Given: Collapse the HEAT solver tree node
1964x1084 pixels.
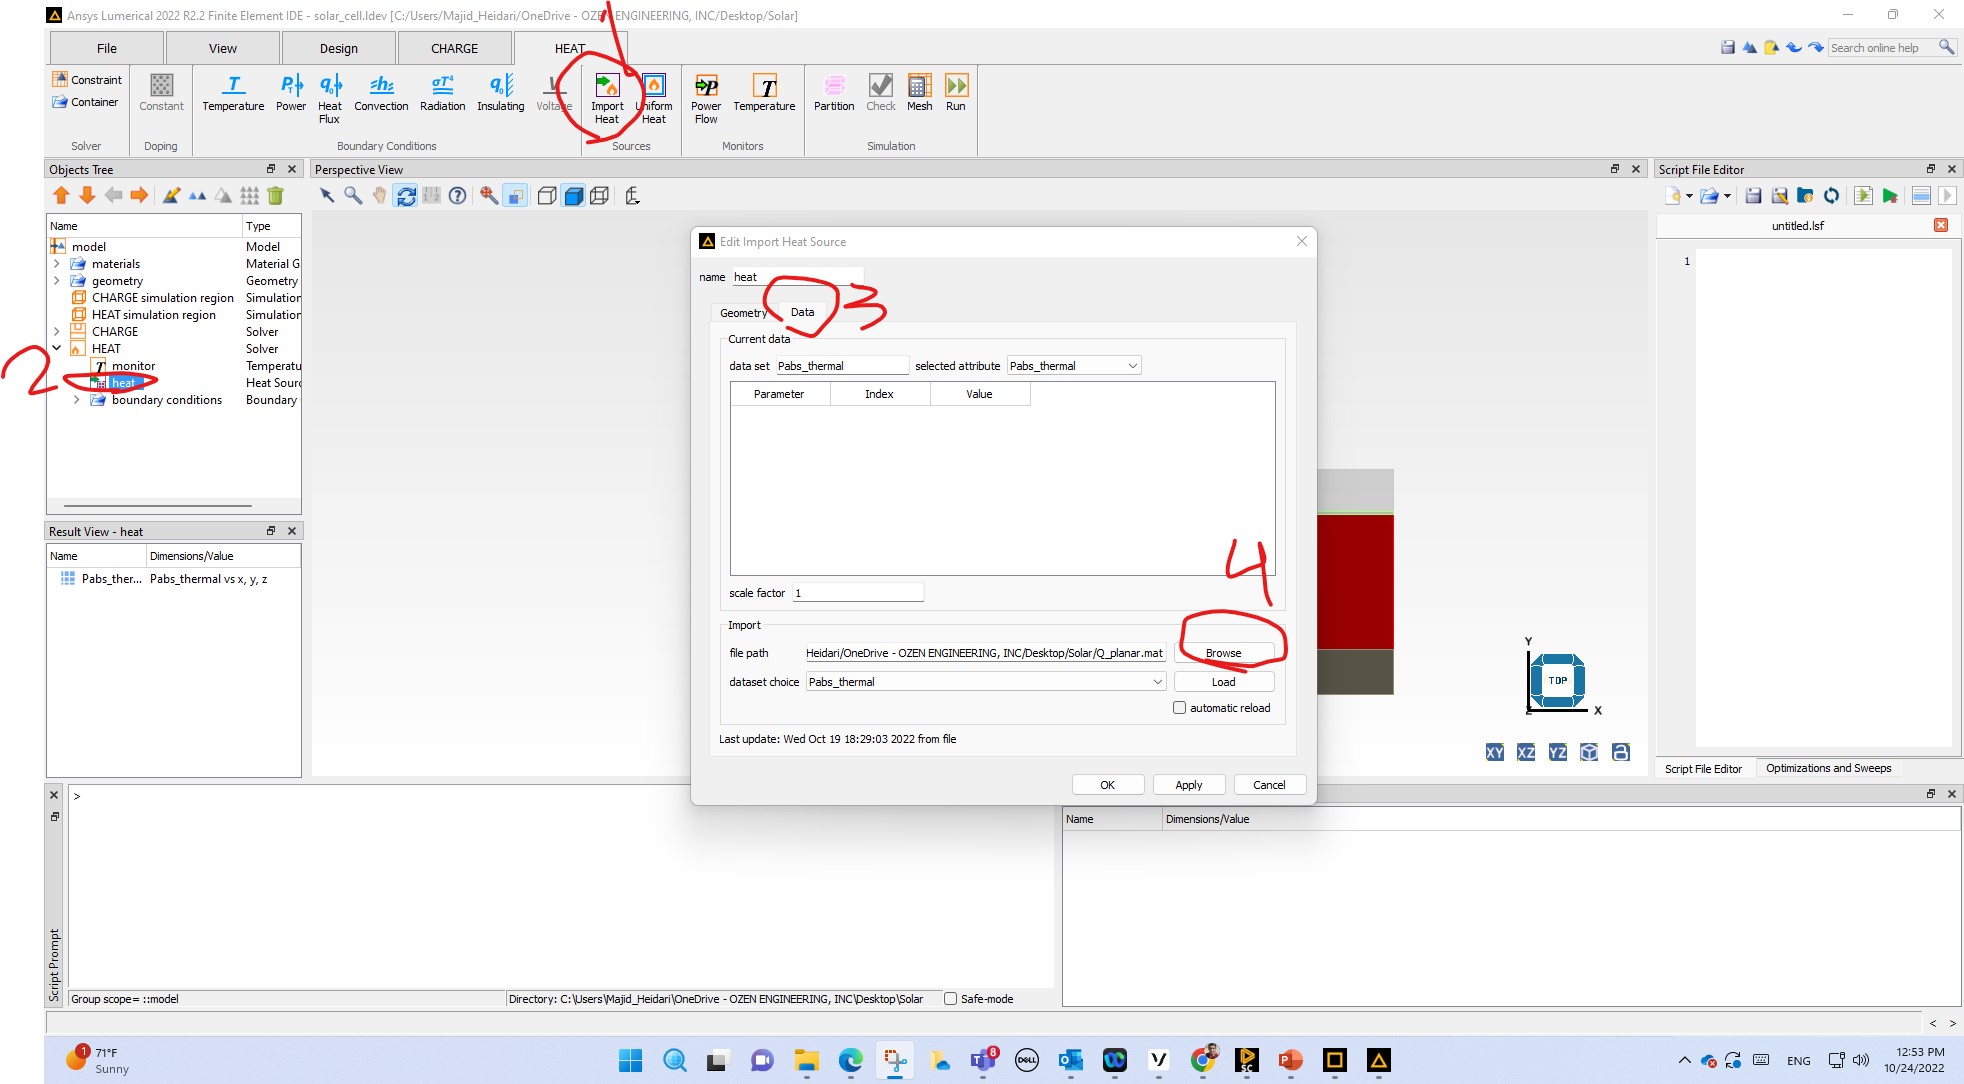Looking at the screenshot, I should 57,349.
